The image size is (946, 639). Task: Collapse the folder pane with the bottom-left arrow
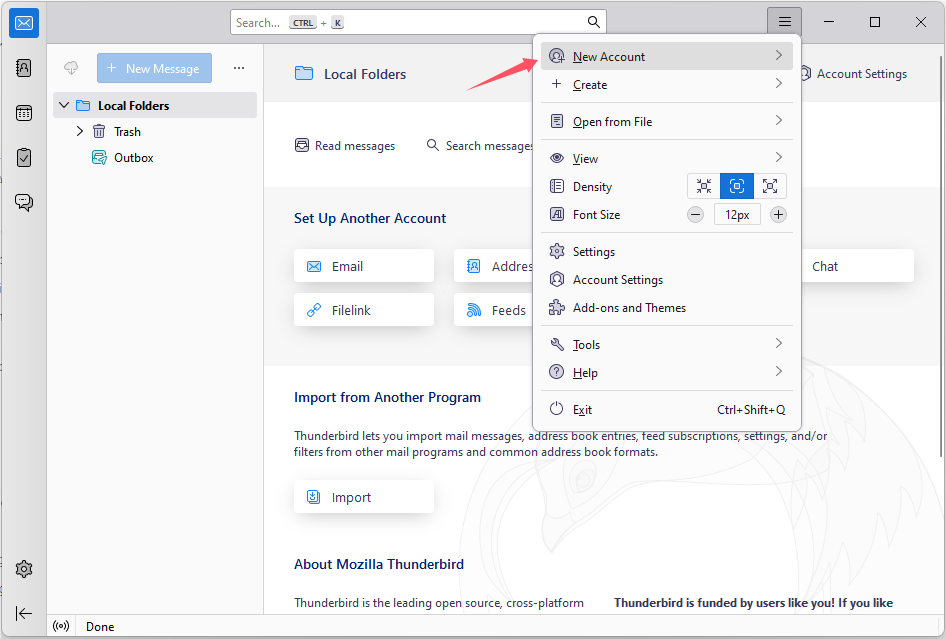pos(23,613)
